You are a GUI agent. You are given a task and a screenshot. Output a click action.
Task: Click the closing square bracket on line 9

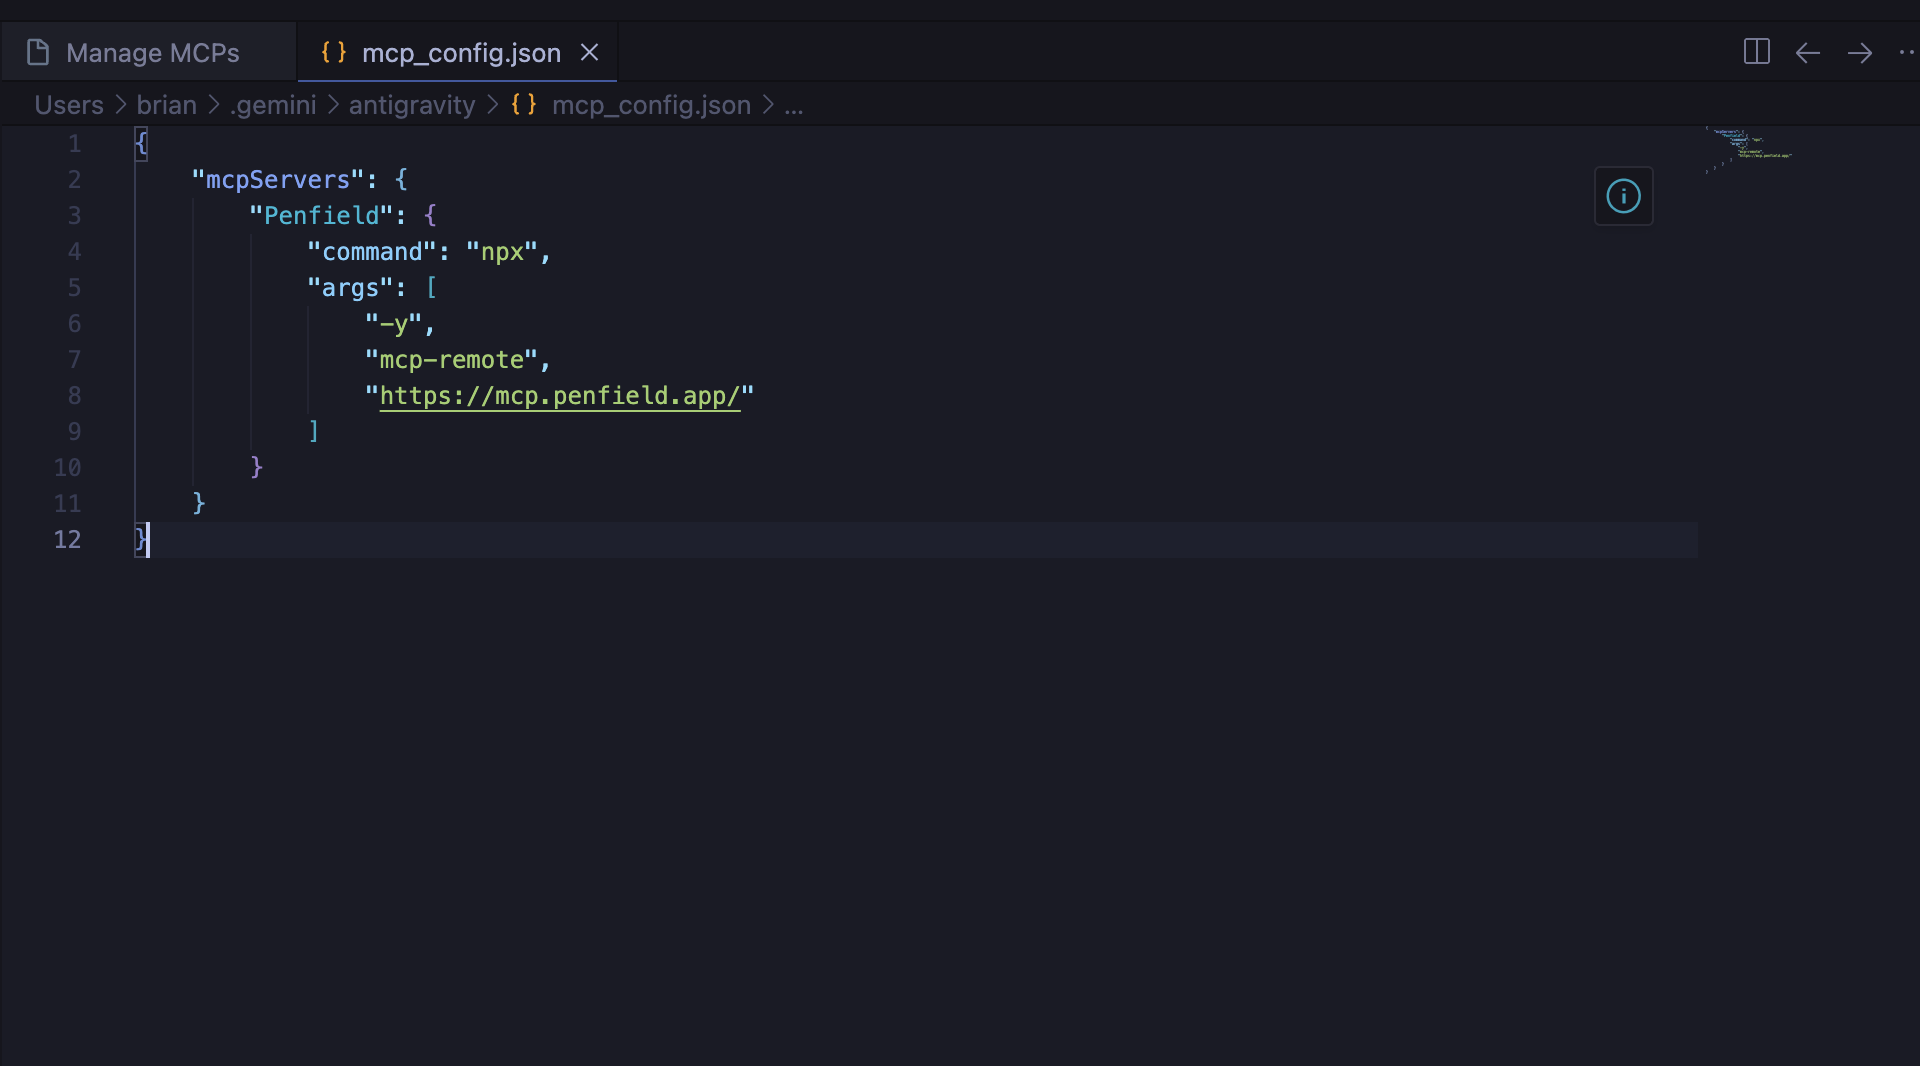[314, 432]
